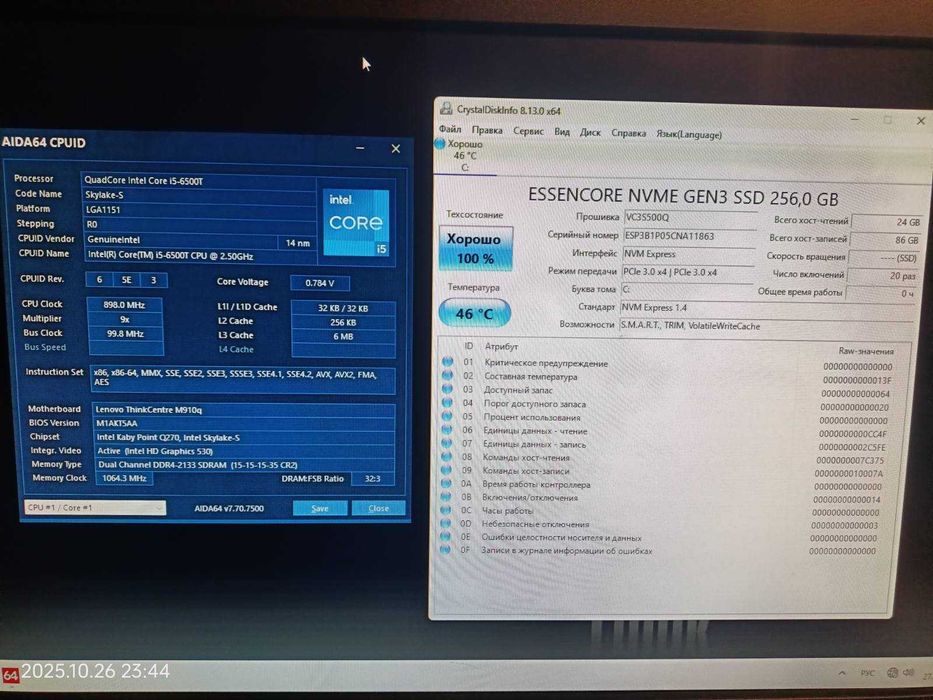
Task: Close the CrystalDiskInfo window
Action: pos(921,121)
